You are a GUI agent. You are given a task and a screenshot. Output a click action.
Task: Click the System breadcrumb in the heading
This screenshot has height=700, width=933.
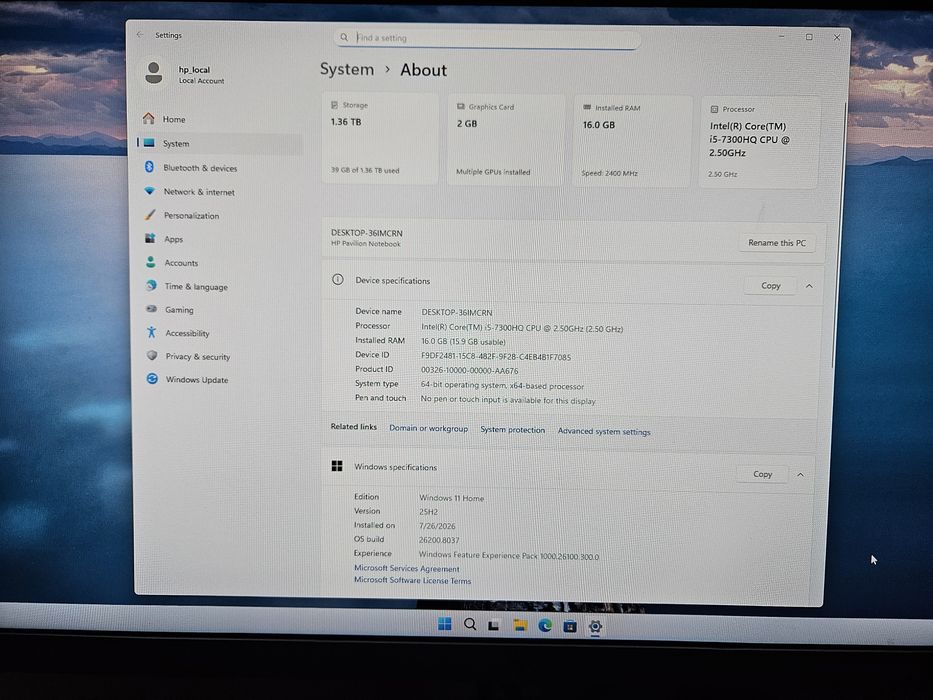click(x=347, y=69)
